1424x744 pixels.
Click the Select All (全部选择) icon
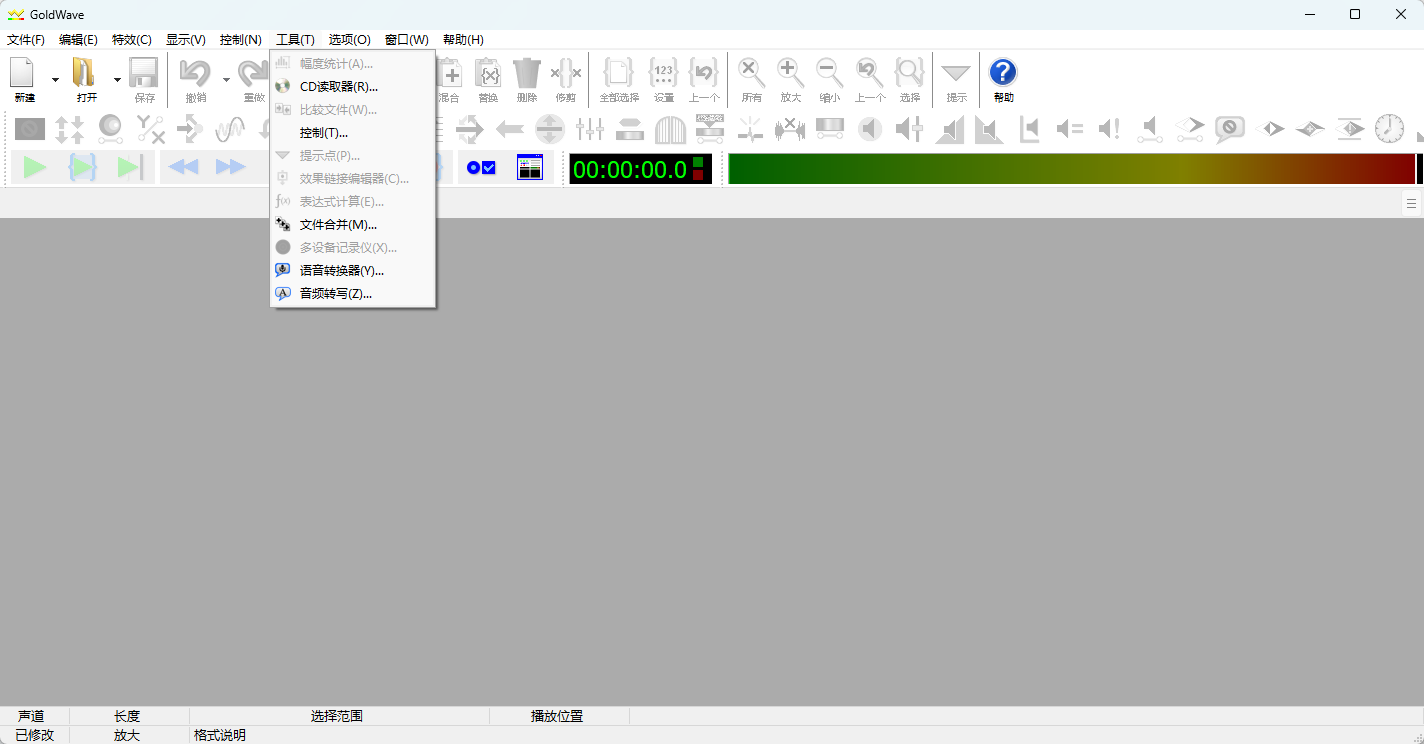[x=619, y=74]
